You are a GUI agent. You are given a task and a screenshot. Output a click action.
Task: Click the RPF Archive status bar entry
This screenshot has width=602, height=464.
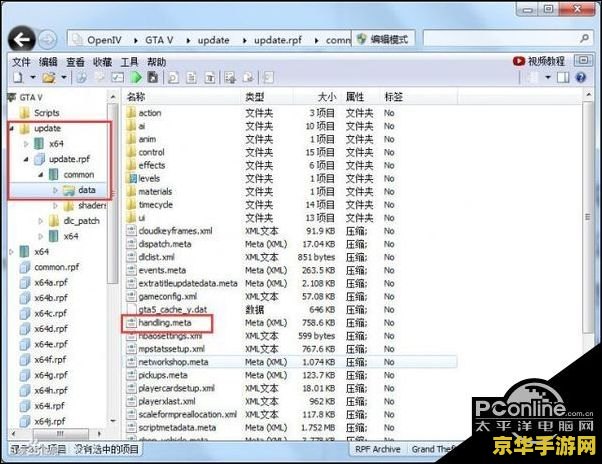point(377,449)
